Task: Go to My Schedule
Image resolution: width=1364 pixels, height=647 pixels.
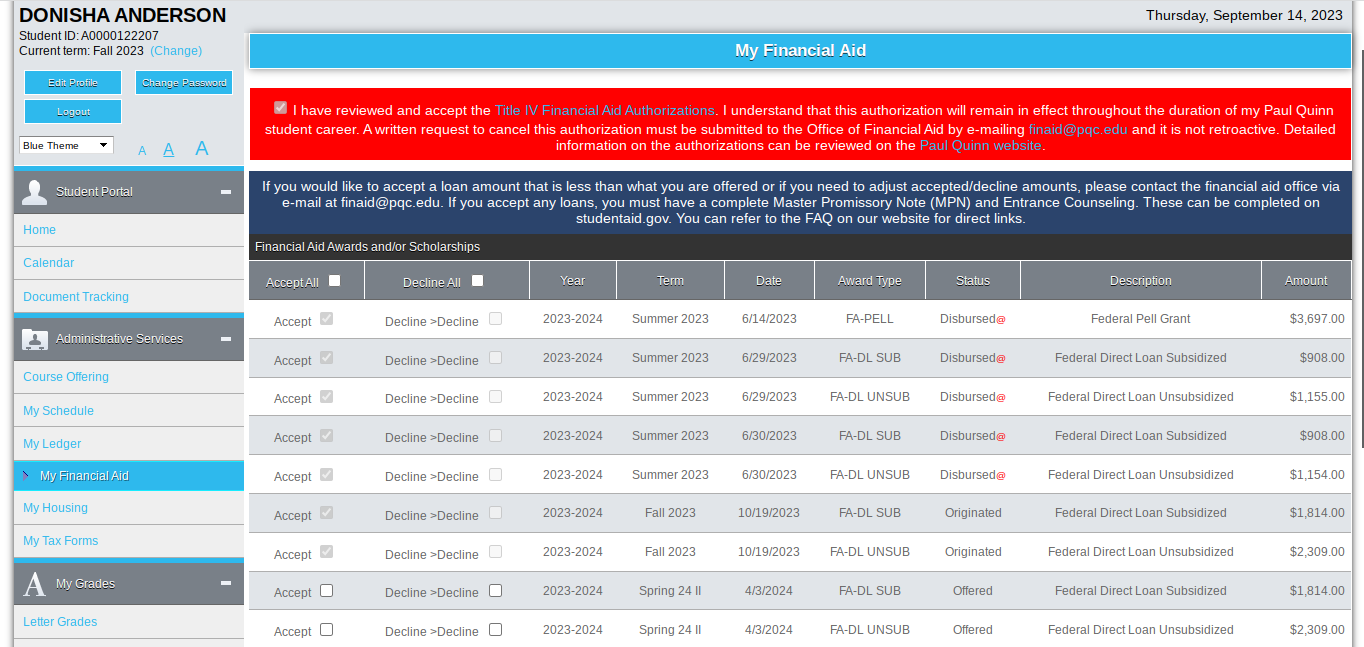Action: click(58, 411)
